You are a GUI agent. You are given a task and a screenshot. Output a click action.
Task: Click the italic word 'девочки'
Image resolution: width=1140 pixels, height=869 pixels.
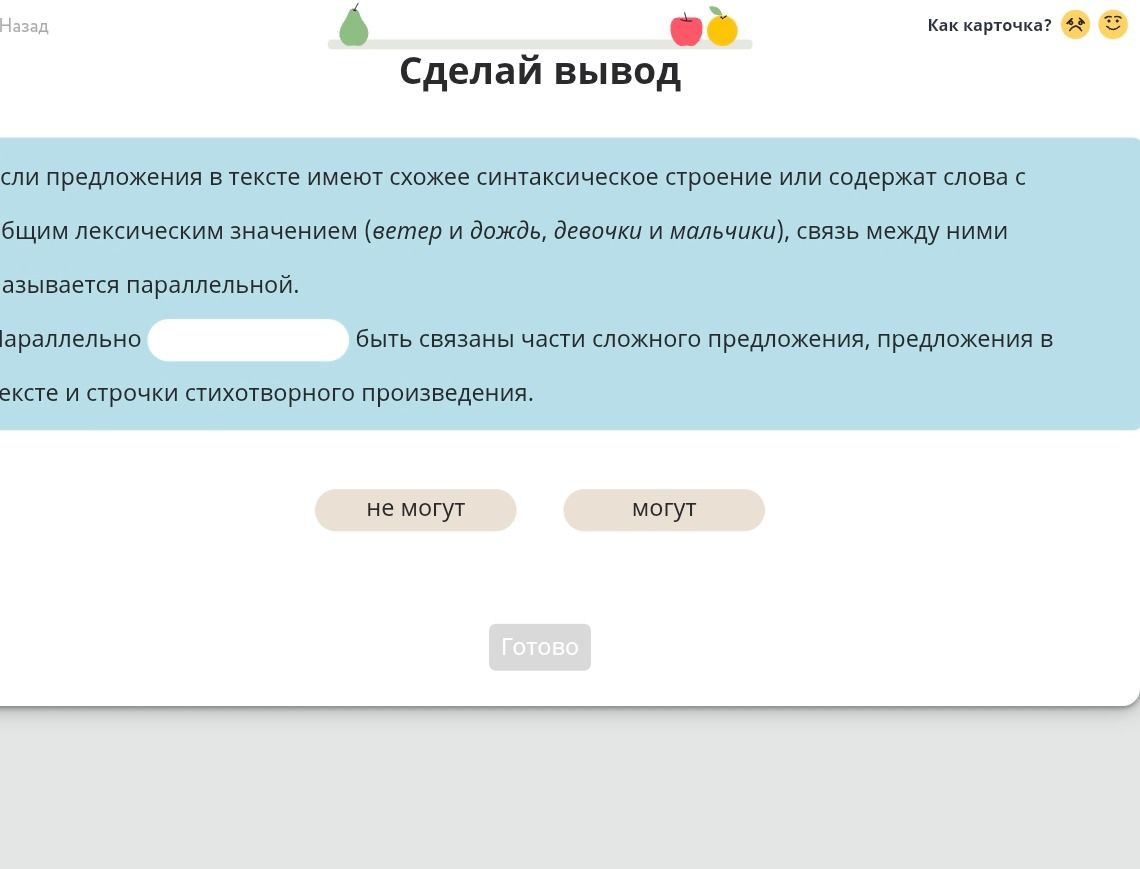(598, 231)
